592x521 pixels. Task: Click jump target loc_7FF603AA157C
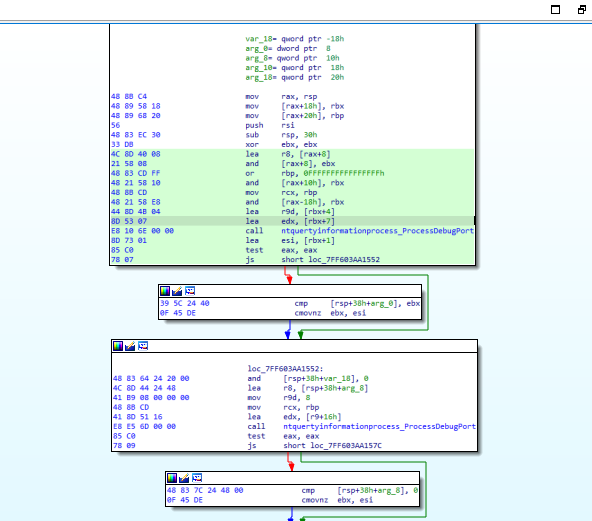click(x=346, y=445)
